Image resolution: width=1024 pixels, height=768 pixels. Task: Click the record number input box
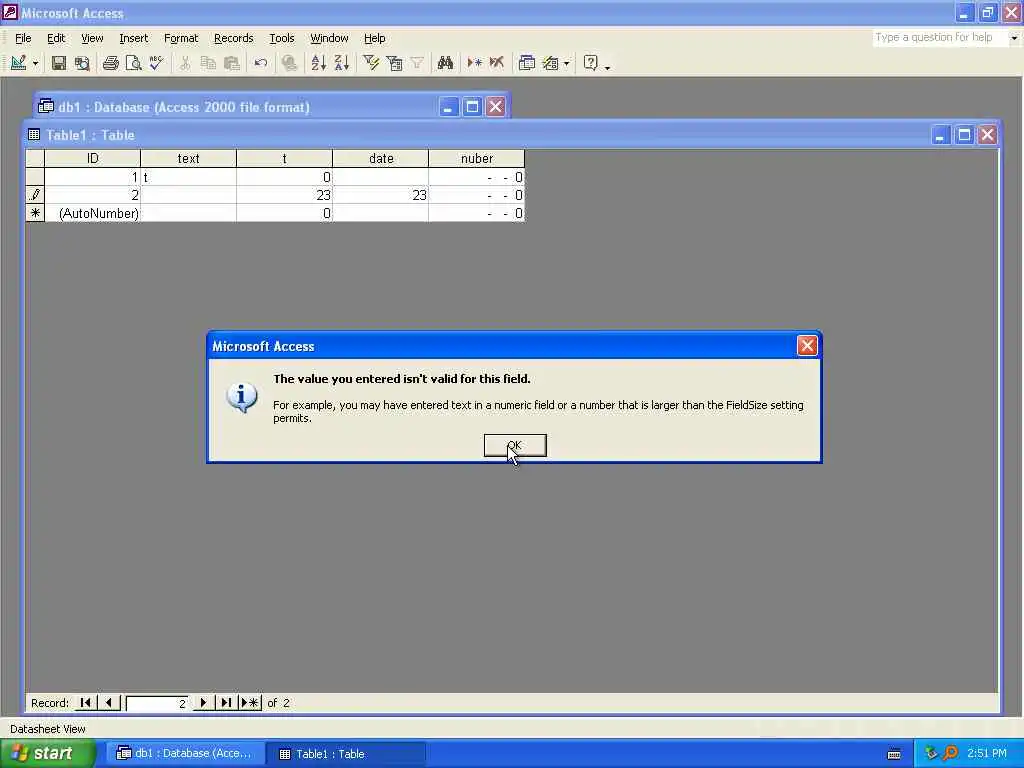click(x=157, y=703)
